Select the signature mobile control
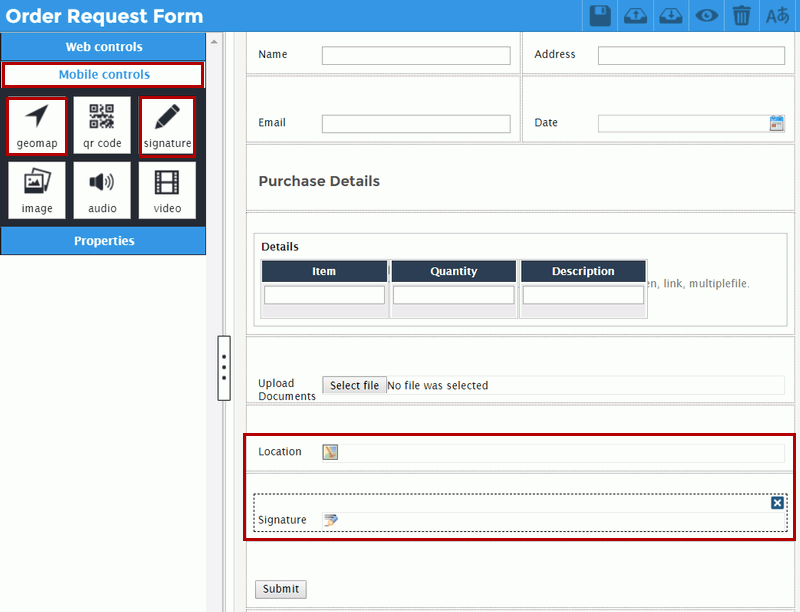 (x=167, y=126)
